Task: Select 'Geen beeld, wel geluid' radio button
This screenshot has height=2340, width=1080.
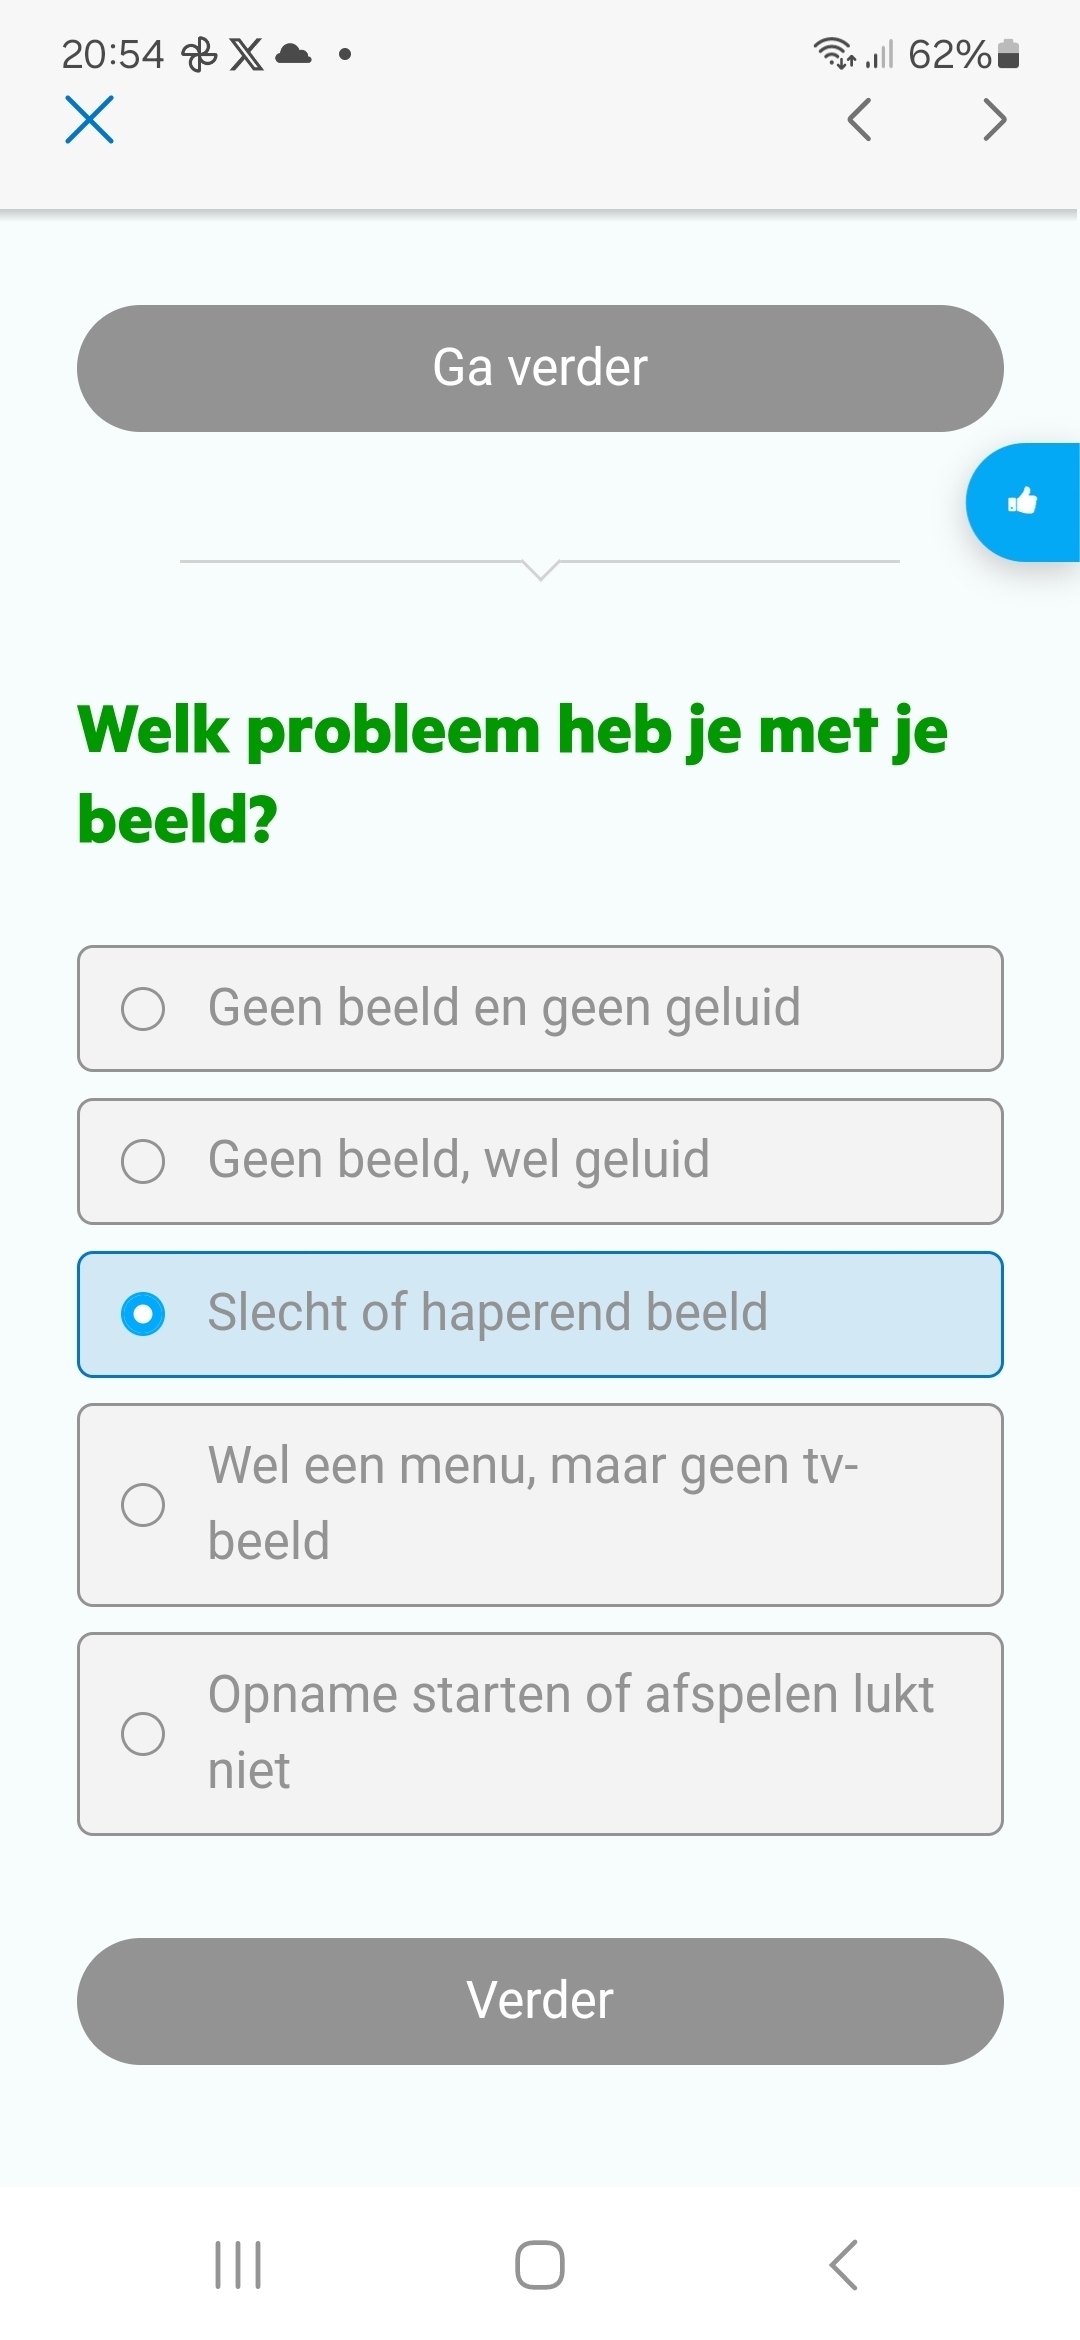Action: 540,1161
